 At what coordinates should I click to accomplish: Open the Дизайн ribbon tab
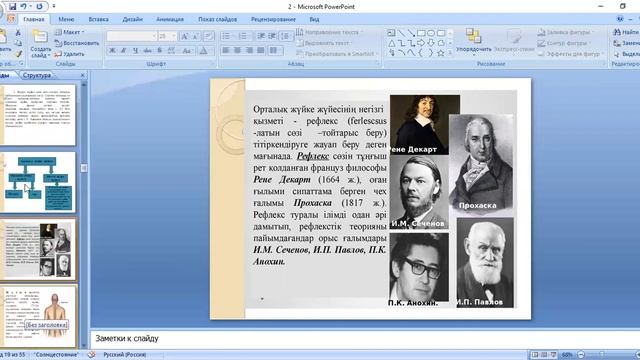[132, 19]
